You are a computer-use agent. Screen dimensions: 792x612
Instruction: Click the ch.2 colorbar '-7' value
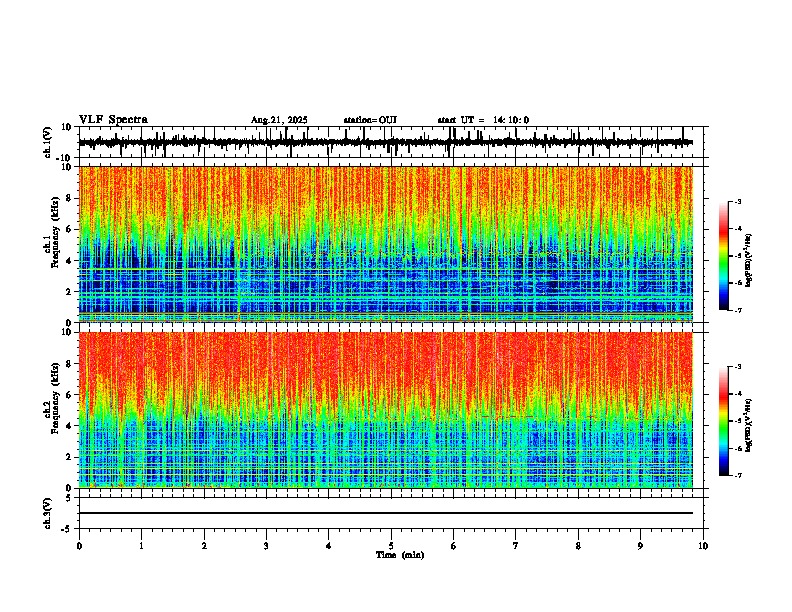(737, 476)
